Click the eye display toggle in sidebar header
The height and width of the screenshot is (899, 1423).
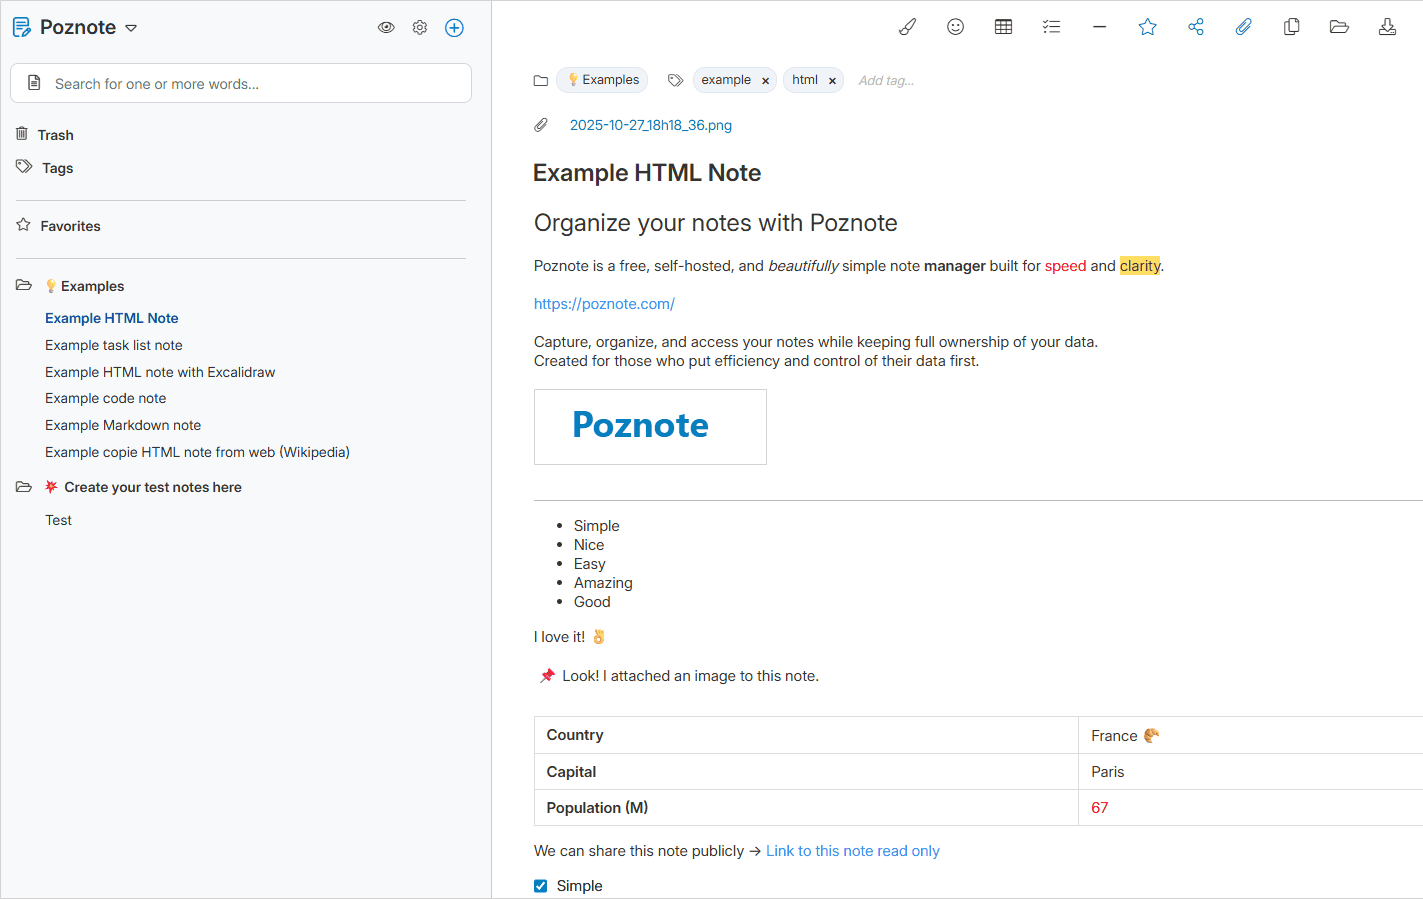pos(386,28)
